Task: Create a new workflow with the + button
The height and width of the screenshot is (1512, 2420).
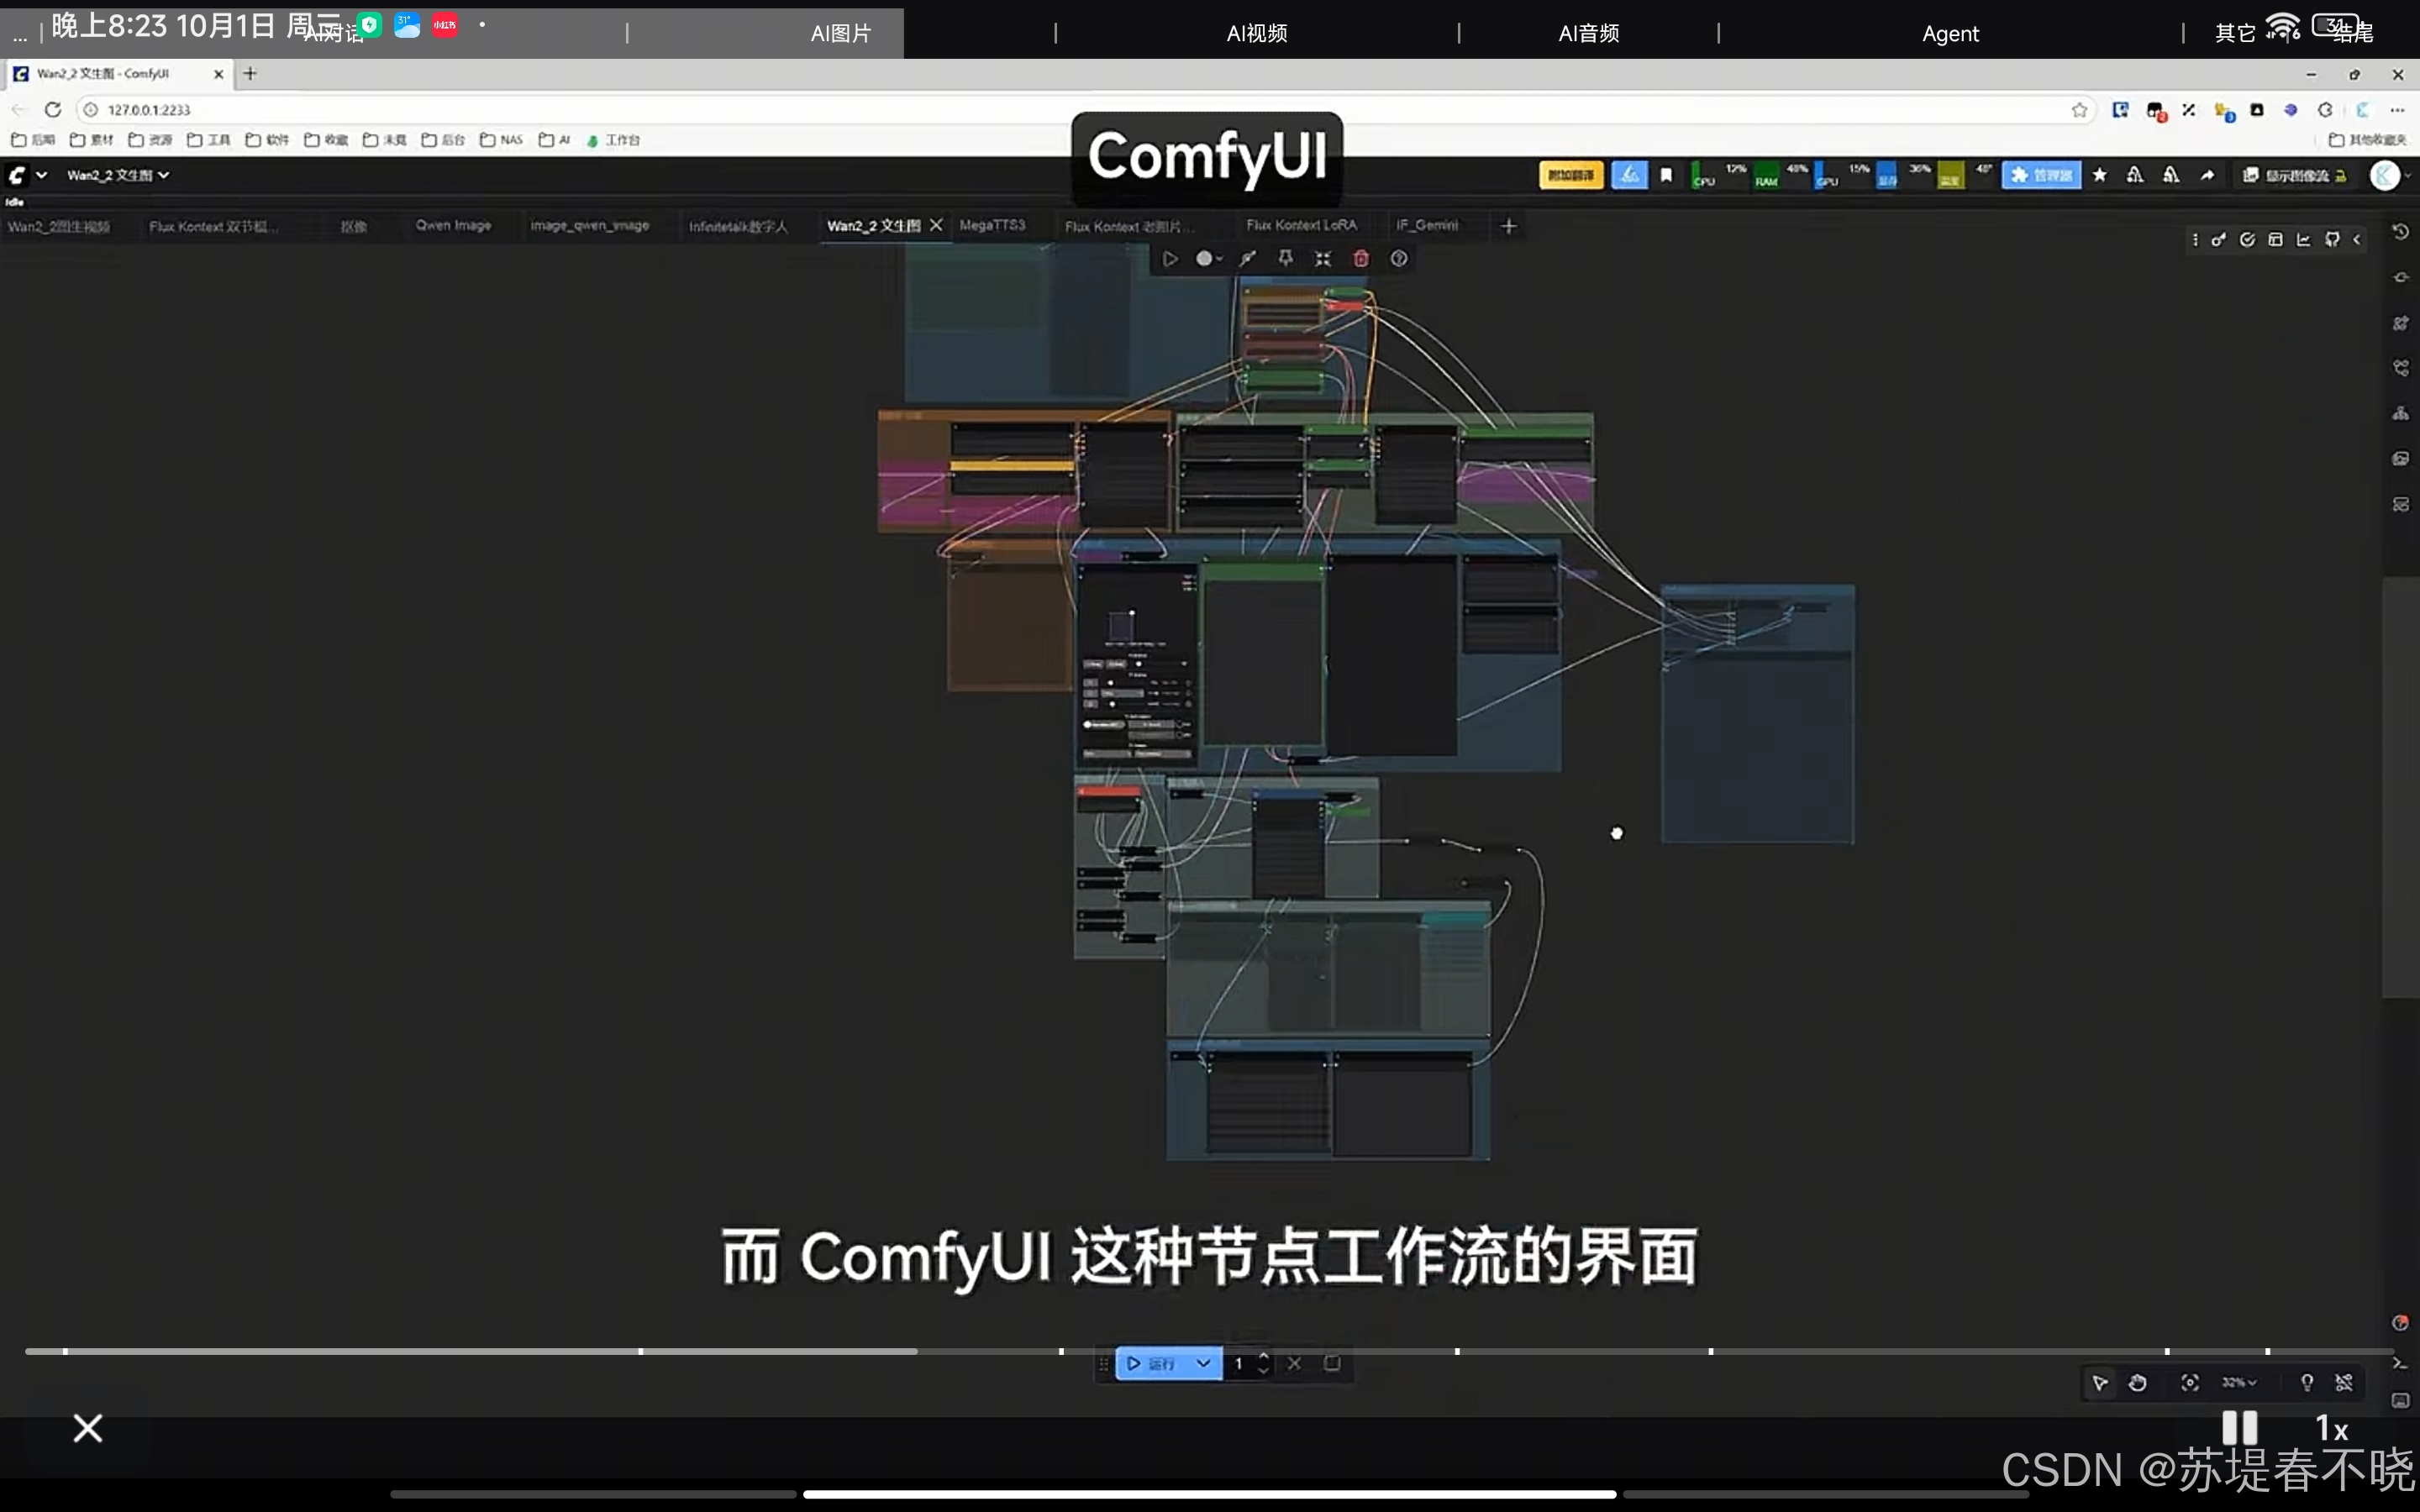Action: point(1509,226)
